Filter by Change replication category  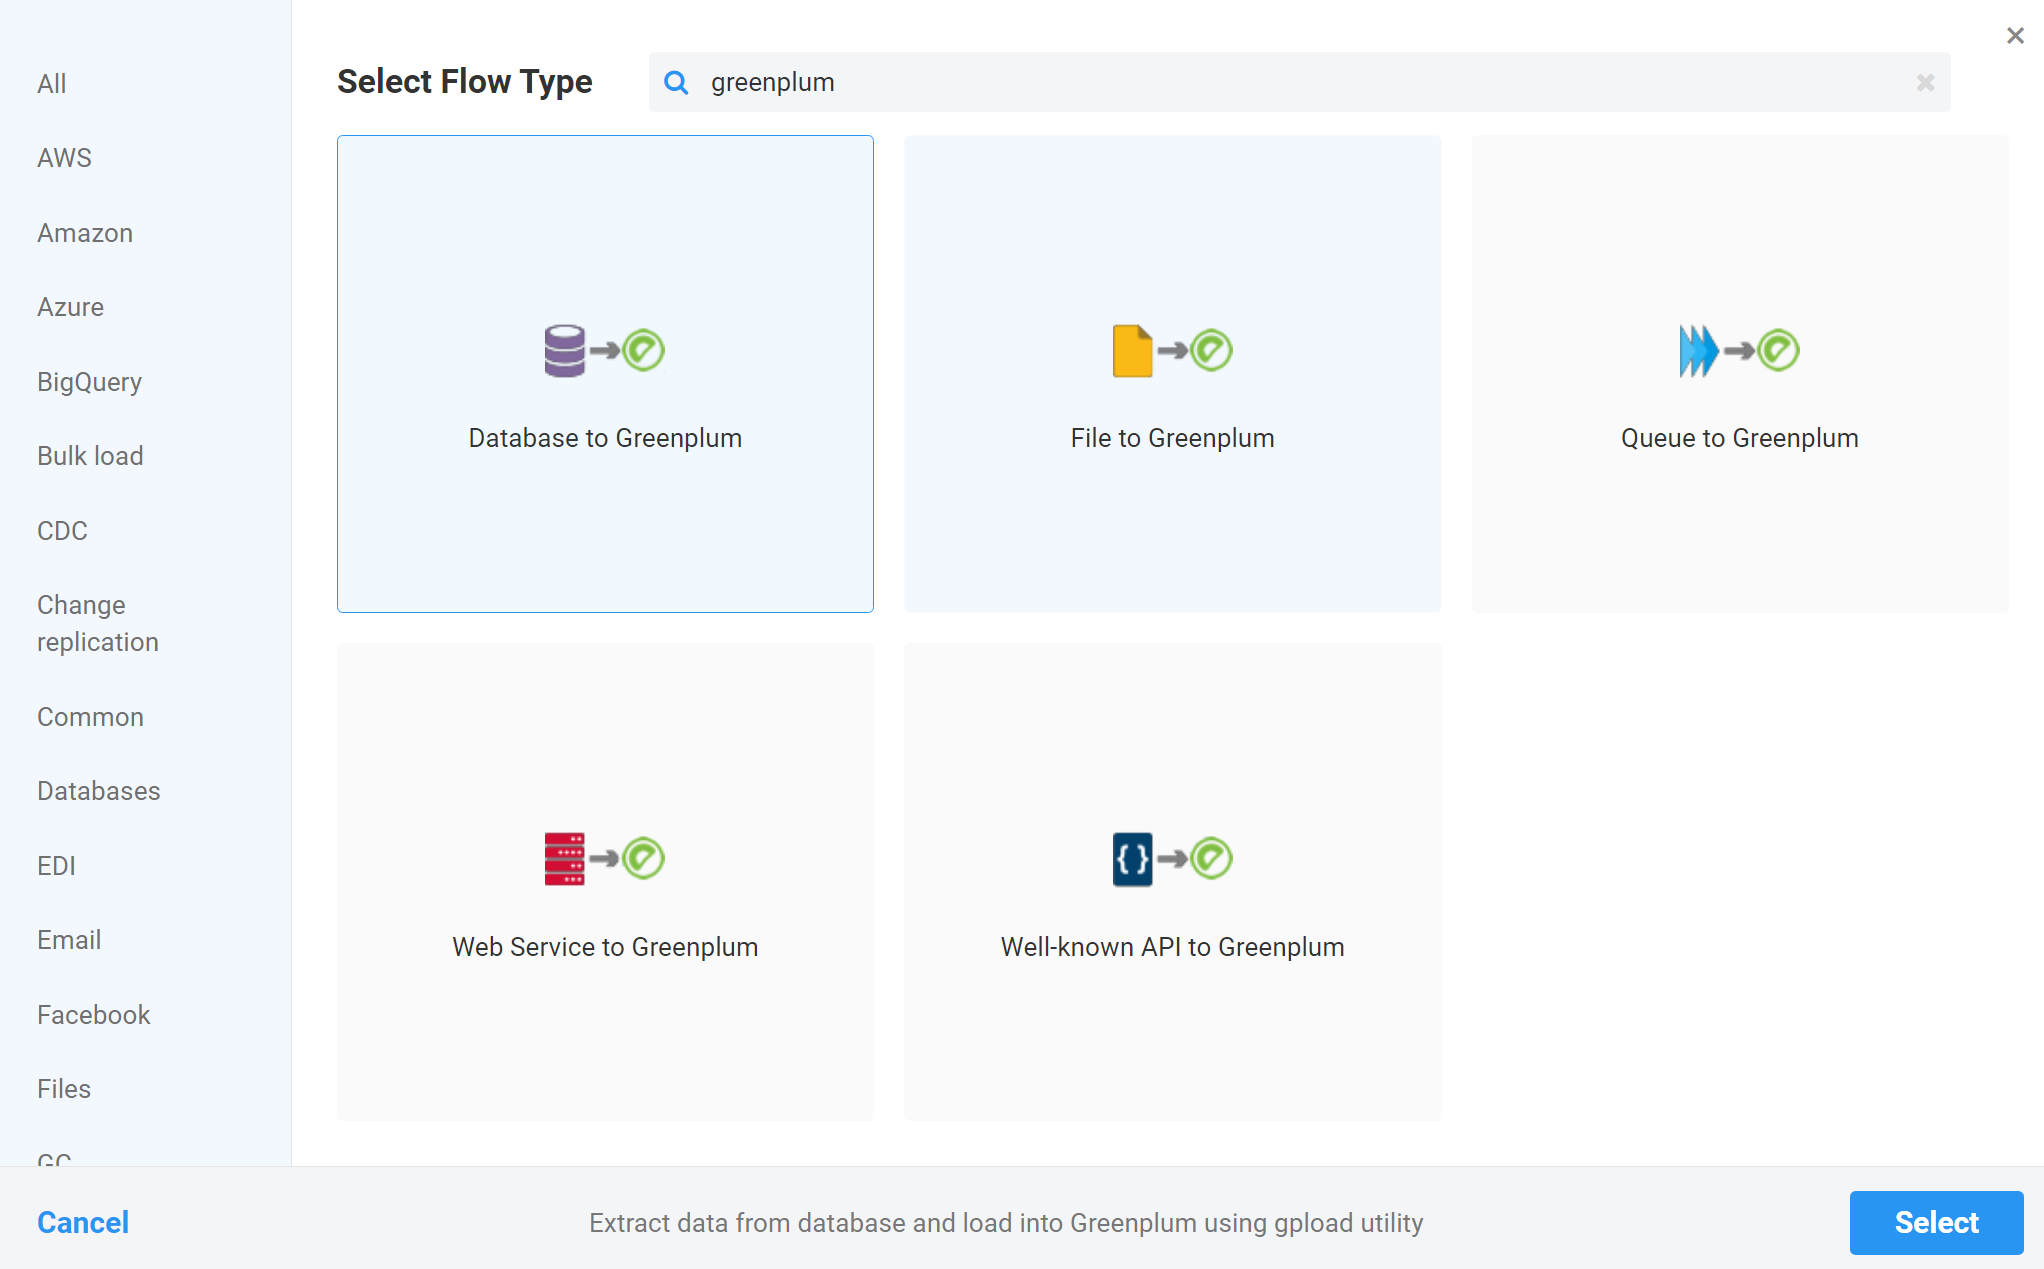point(98,624)
